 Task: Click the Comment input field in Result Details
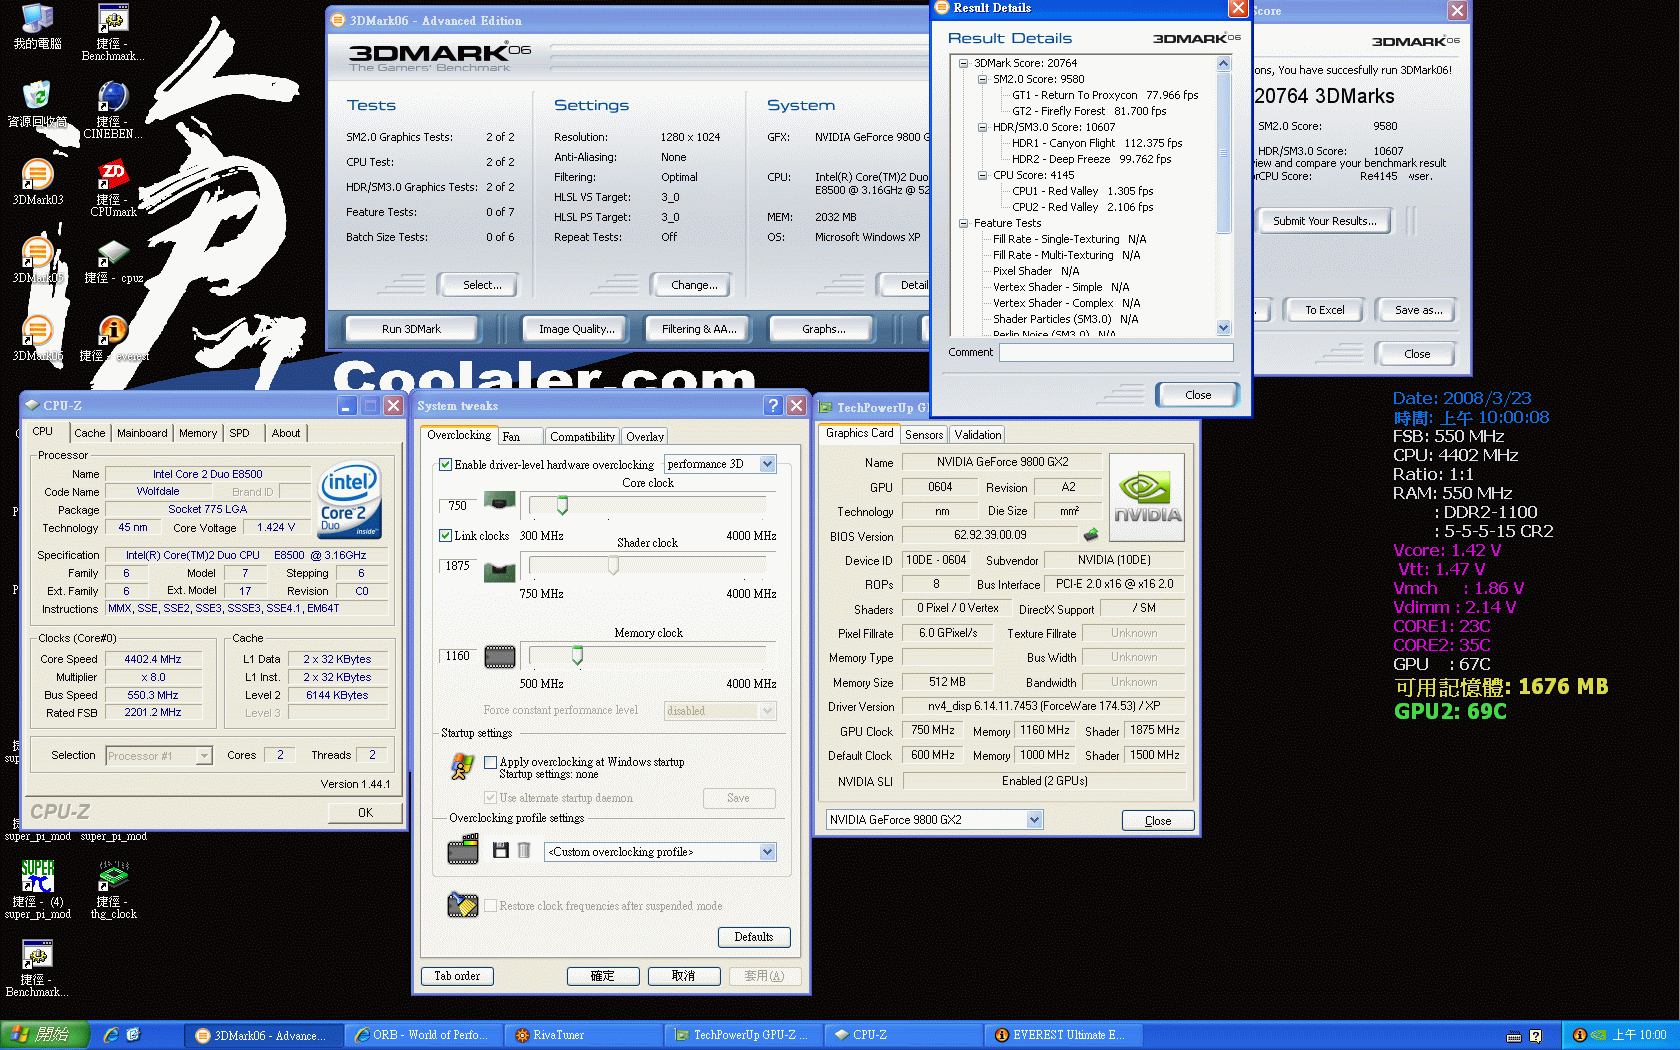[1116, 352]
